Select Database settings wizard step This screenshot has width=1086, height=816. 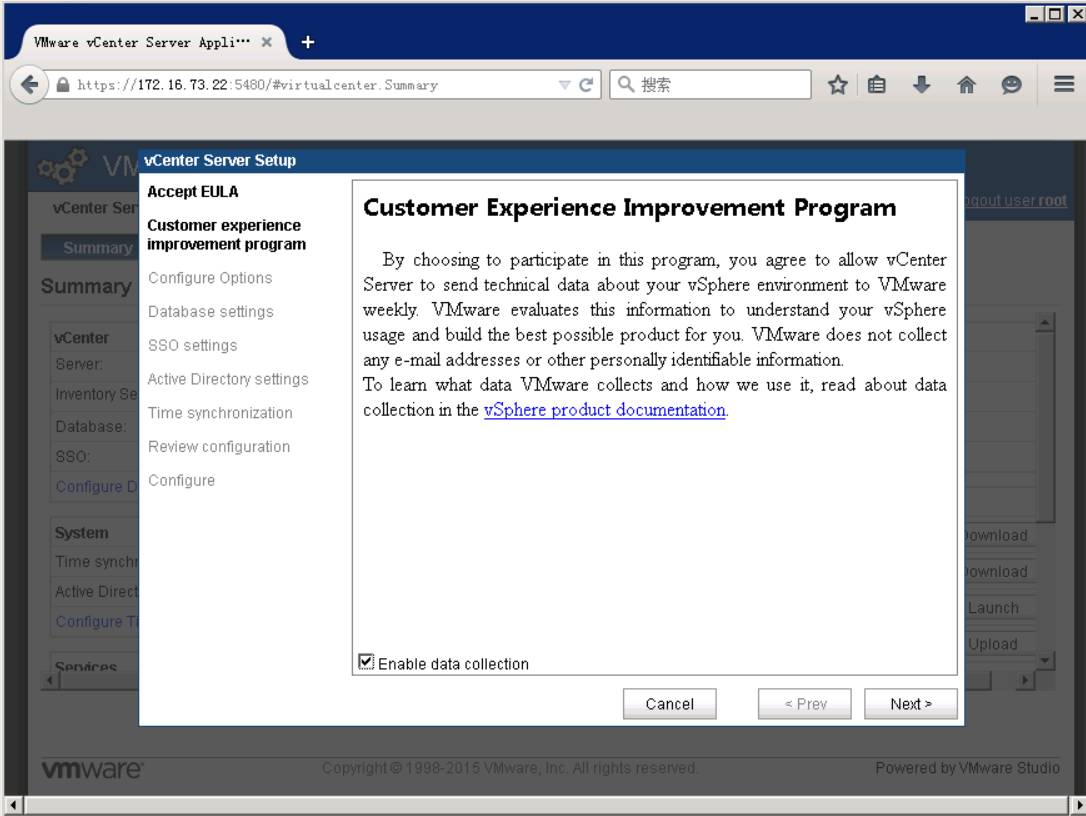click(x=211, y=312)
